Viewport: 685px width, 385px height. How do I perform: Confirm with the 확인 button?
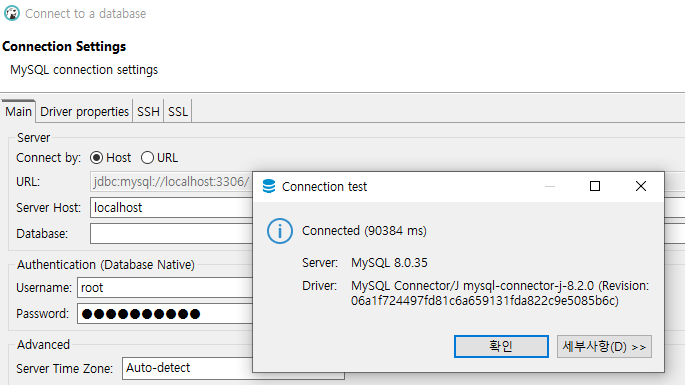[x=501, y=347]
